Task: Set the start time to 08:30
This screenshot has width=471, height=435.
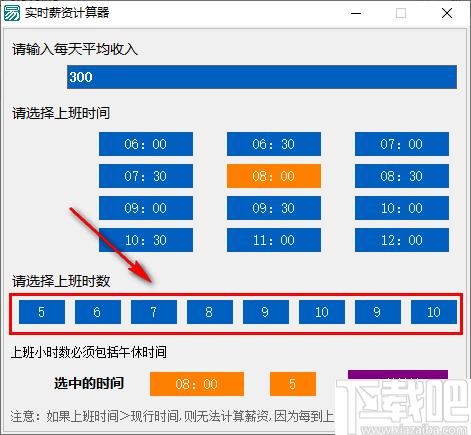Action: point(402,176)
